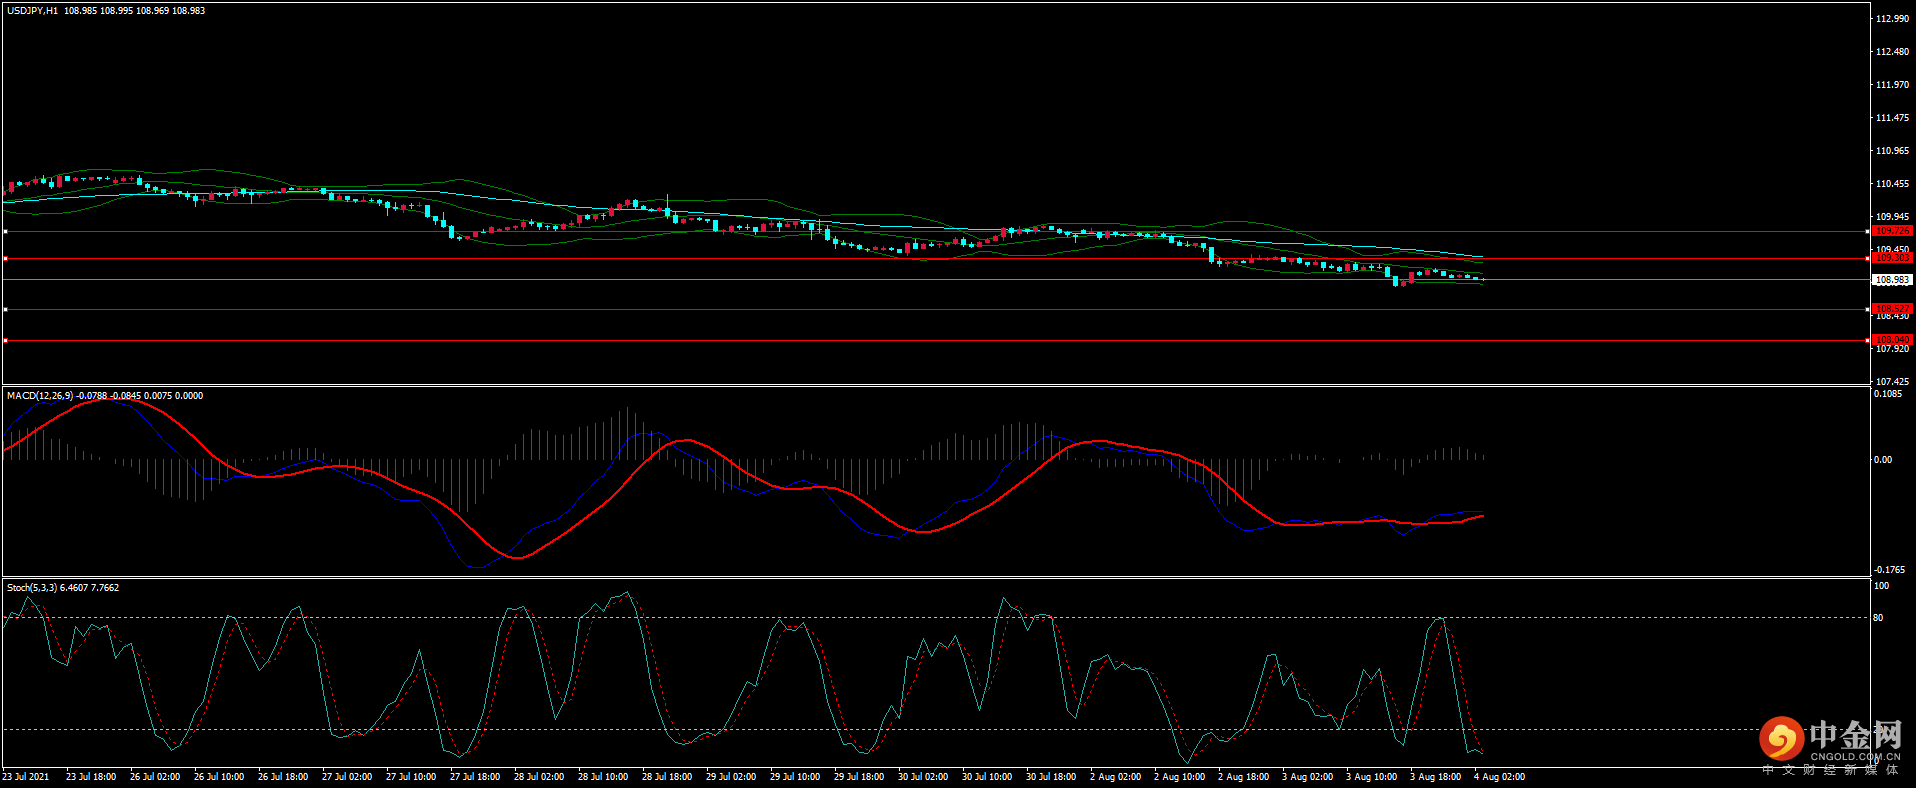
Task: Grab the left-end handle of the 109.303 line
Action: 5,259
